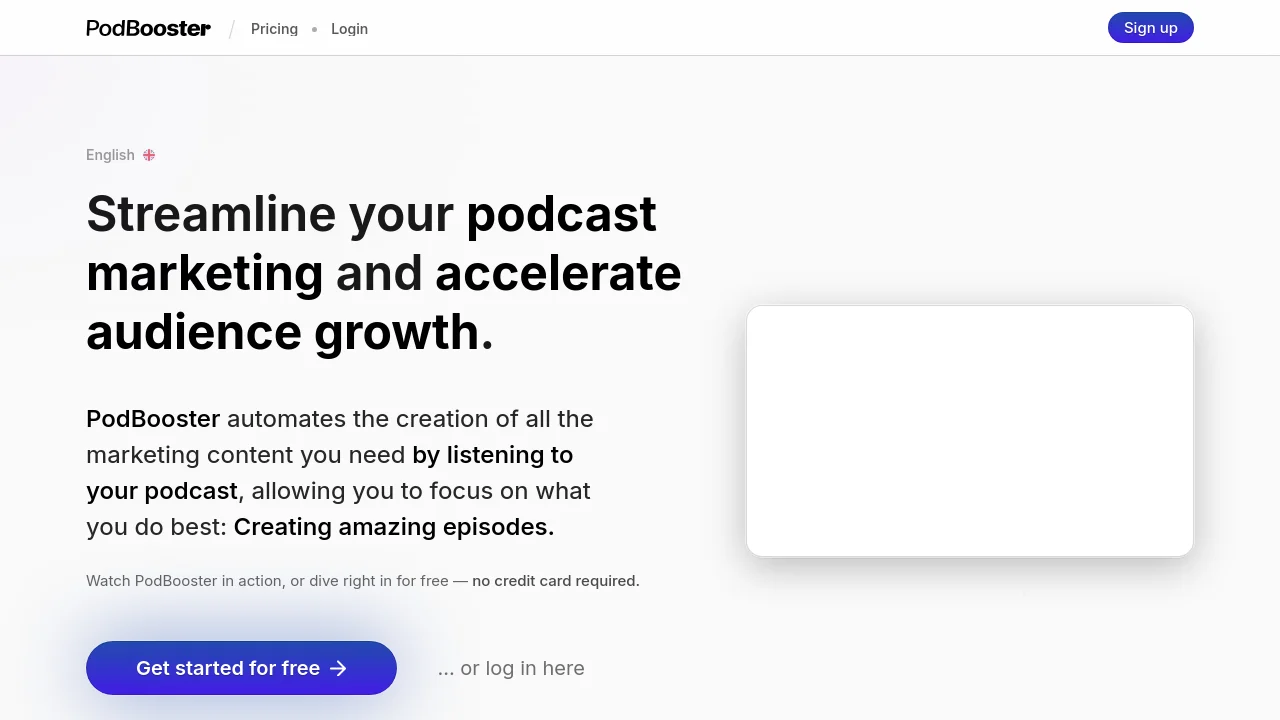Click the PodBooster logo
Screen dimensions: 1280x720
click(x=148, y=28)
